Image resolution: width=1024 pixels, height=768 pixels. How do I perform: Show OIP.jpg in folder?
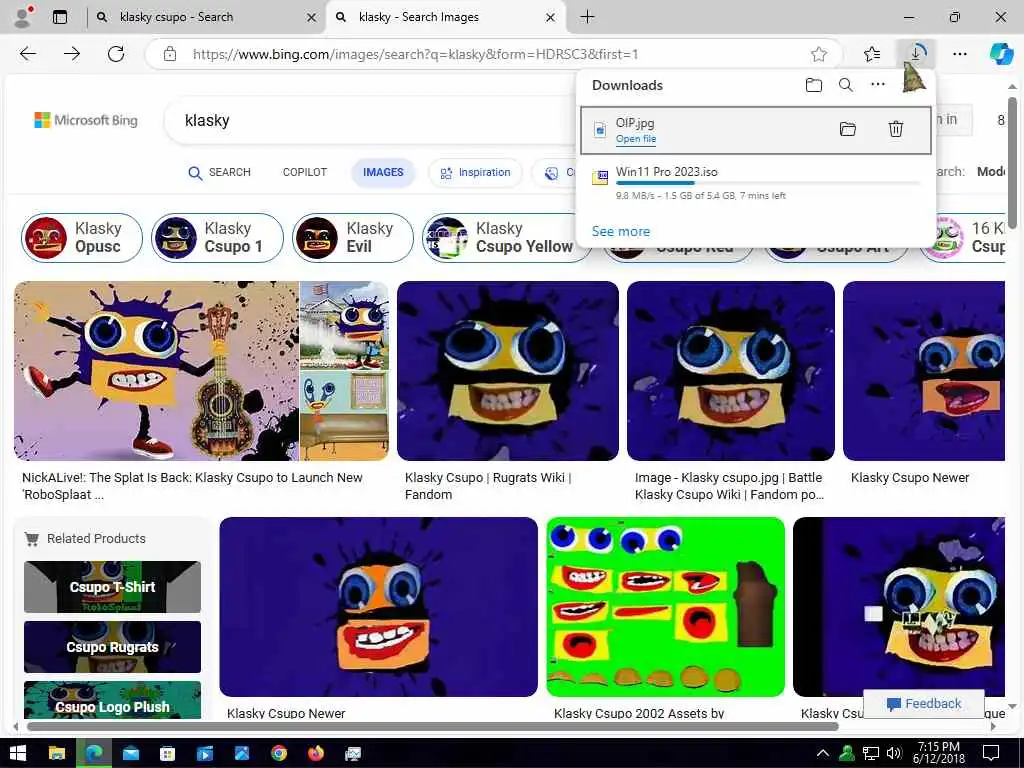click(x=848, y=129)
